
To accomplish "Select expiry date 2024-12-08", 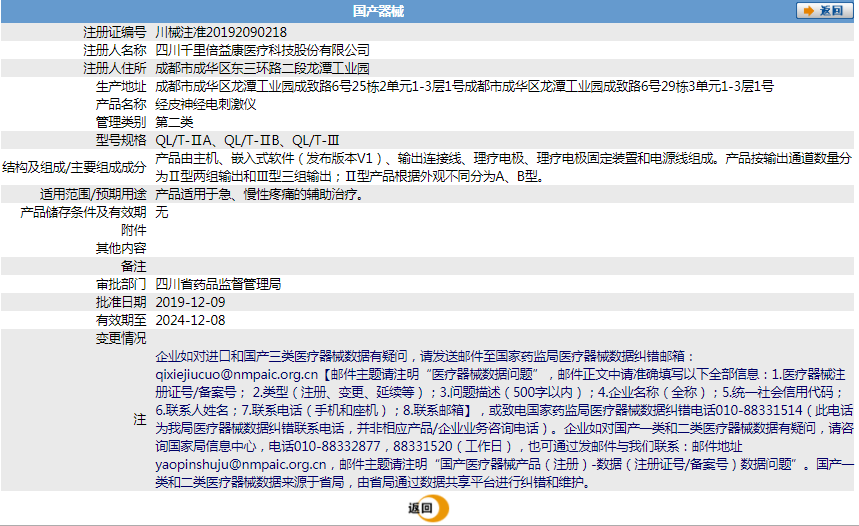I will [x=190, y=321].
